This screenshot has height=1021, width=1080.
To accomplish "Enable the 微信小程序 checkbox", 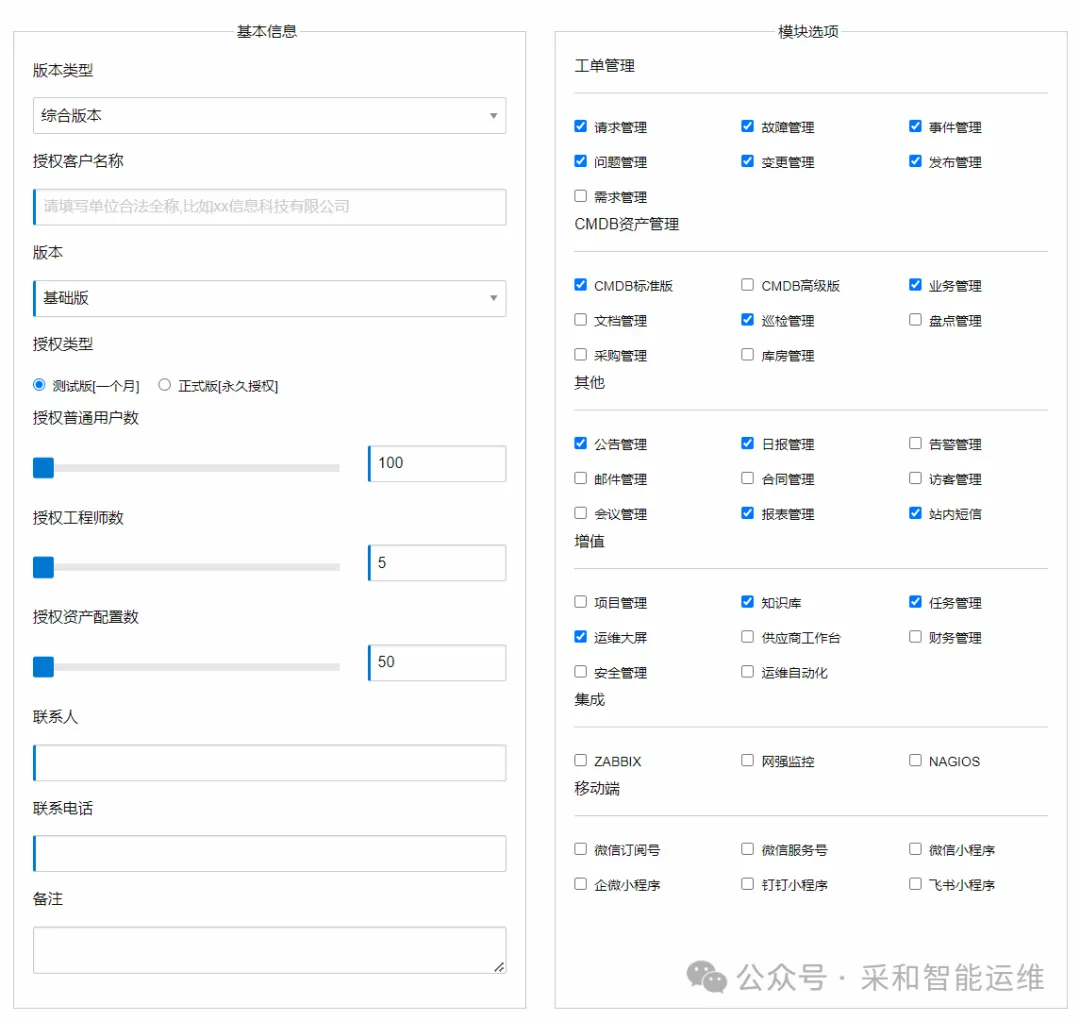I will (x=915, y=849).
